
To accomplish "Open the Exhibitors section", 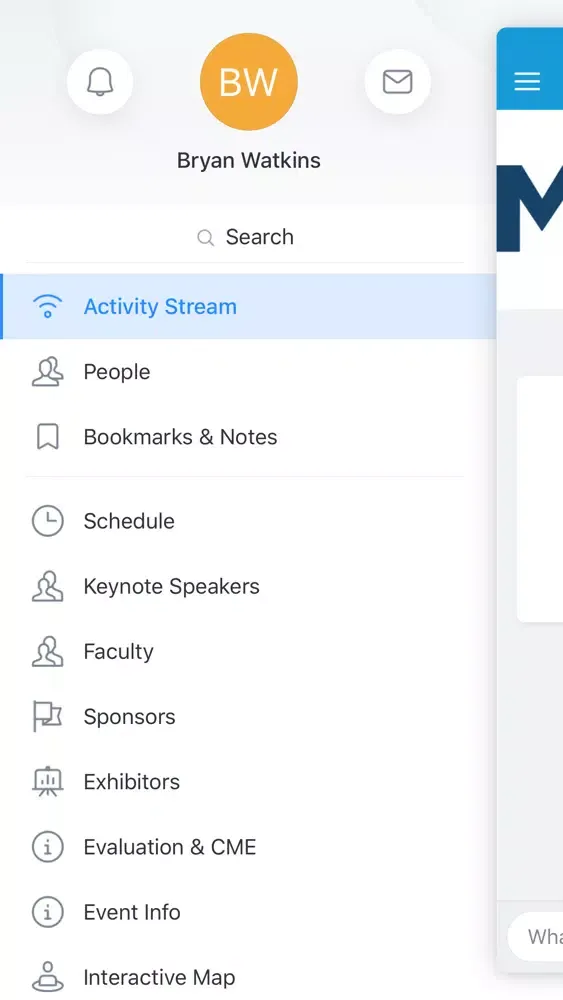I will point(249,782).
